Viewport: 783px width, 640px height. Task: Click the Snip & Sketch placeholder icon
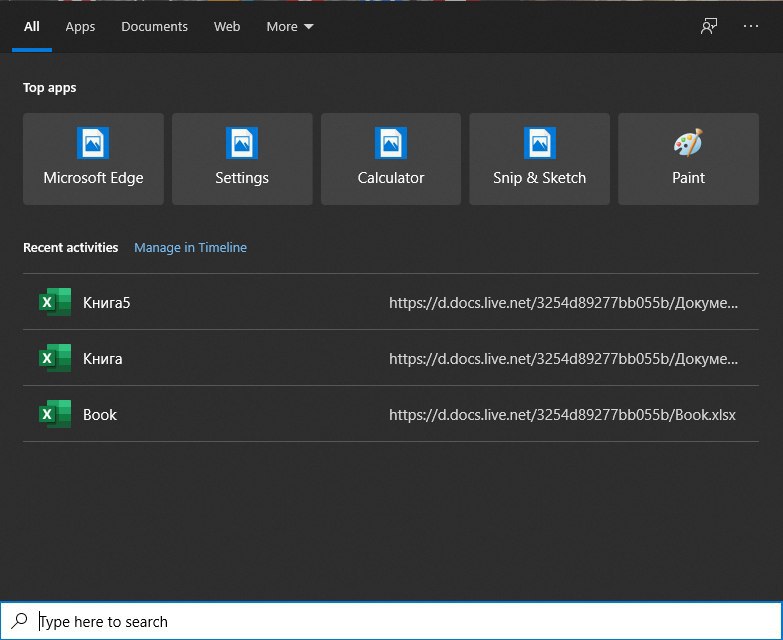click(x=539, y=143)
